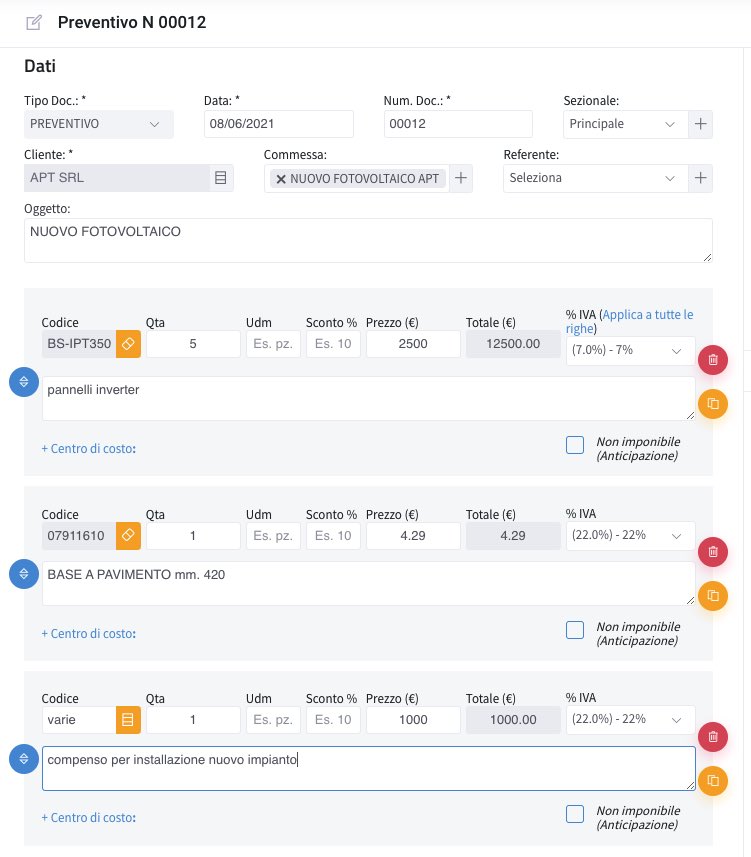751x857 pixels.
Task: Click the orange tag icon beside code 07911610
Action: point(128,536)
